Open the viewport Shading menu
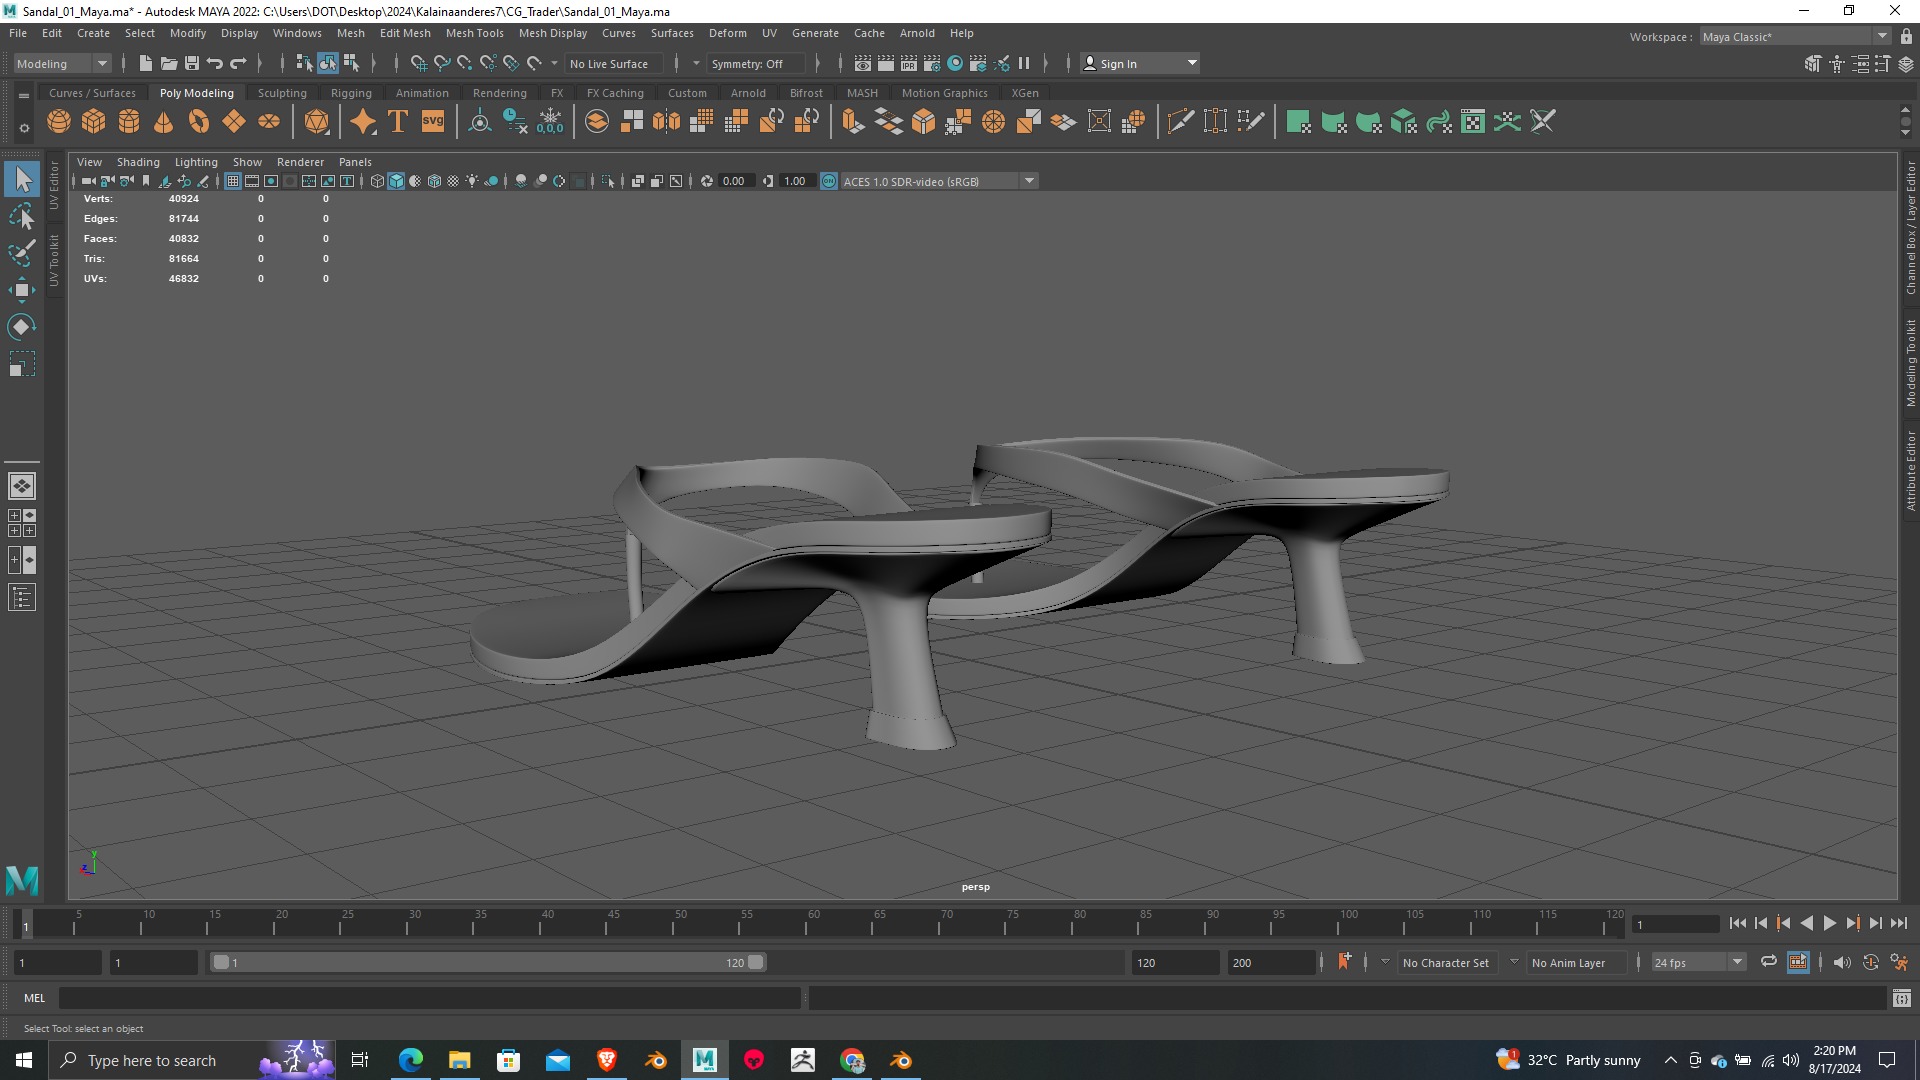Viewport: 1920px width, 1080px height. (138, 162)
